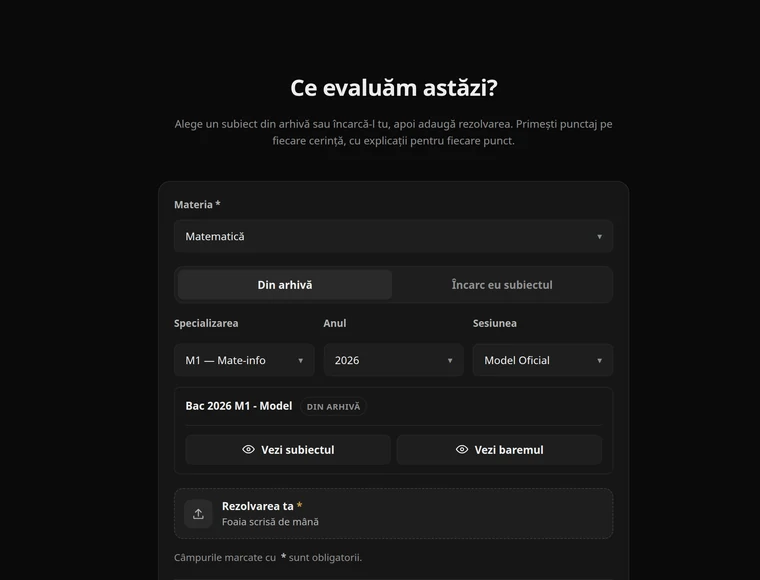The width and height of the screenshot is (760, 580).
Task: Click the Foaia scrisă de mână text
Action: pyautogui.click(x=270, y=522)
